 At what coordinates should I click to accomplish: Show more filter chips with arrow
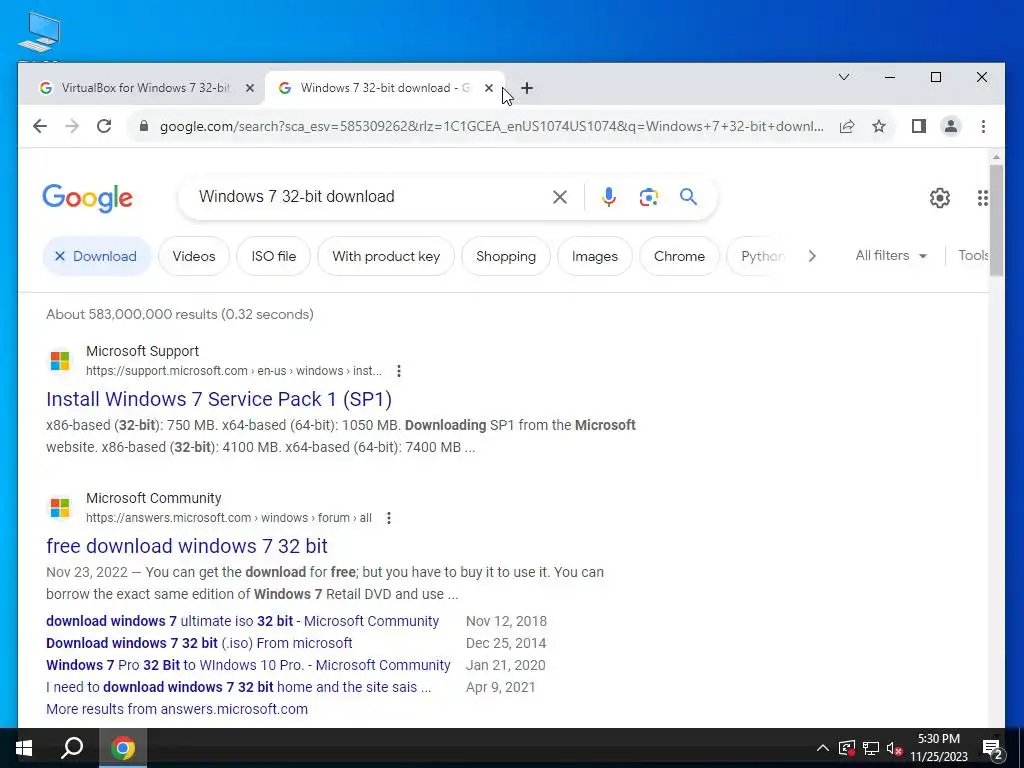[x=812, y=256]
